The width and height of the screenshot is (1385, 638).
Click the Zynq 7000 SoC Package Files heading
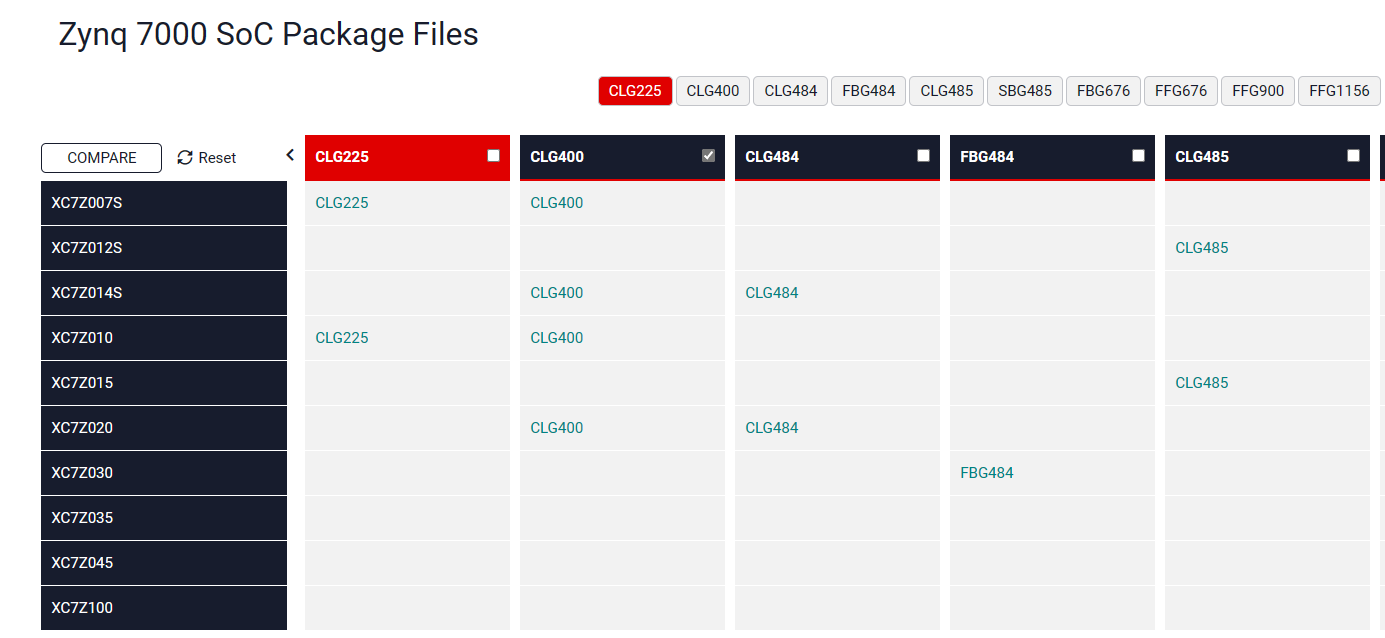(x=269, y=35)
